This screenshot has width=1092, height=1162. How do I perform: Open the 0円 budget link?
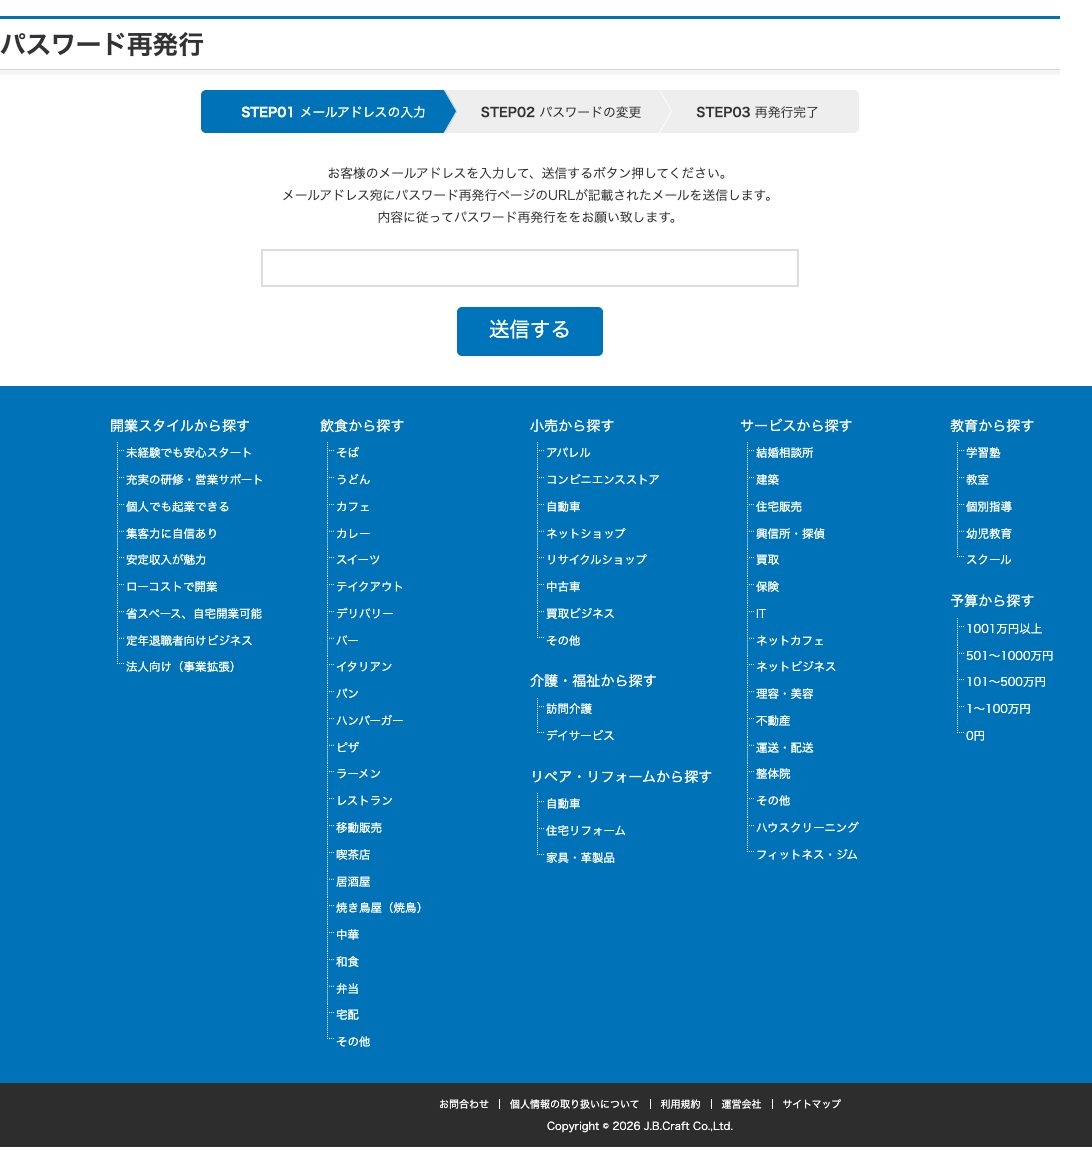pyautogui.click(x=976, y=735)
